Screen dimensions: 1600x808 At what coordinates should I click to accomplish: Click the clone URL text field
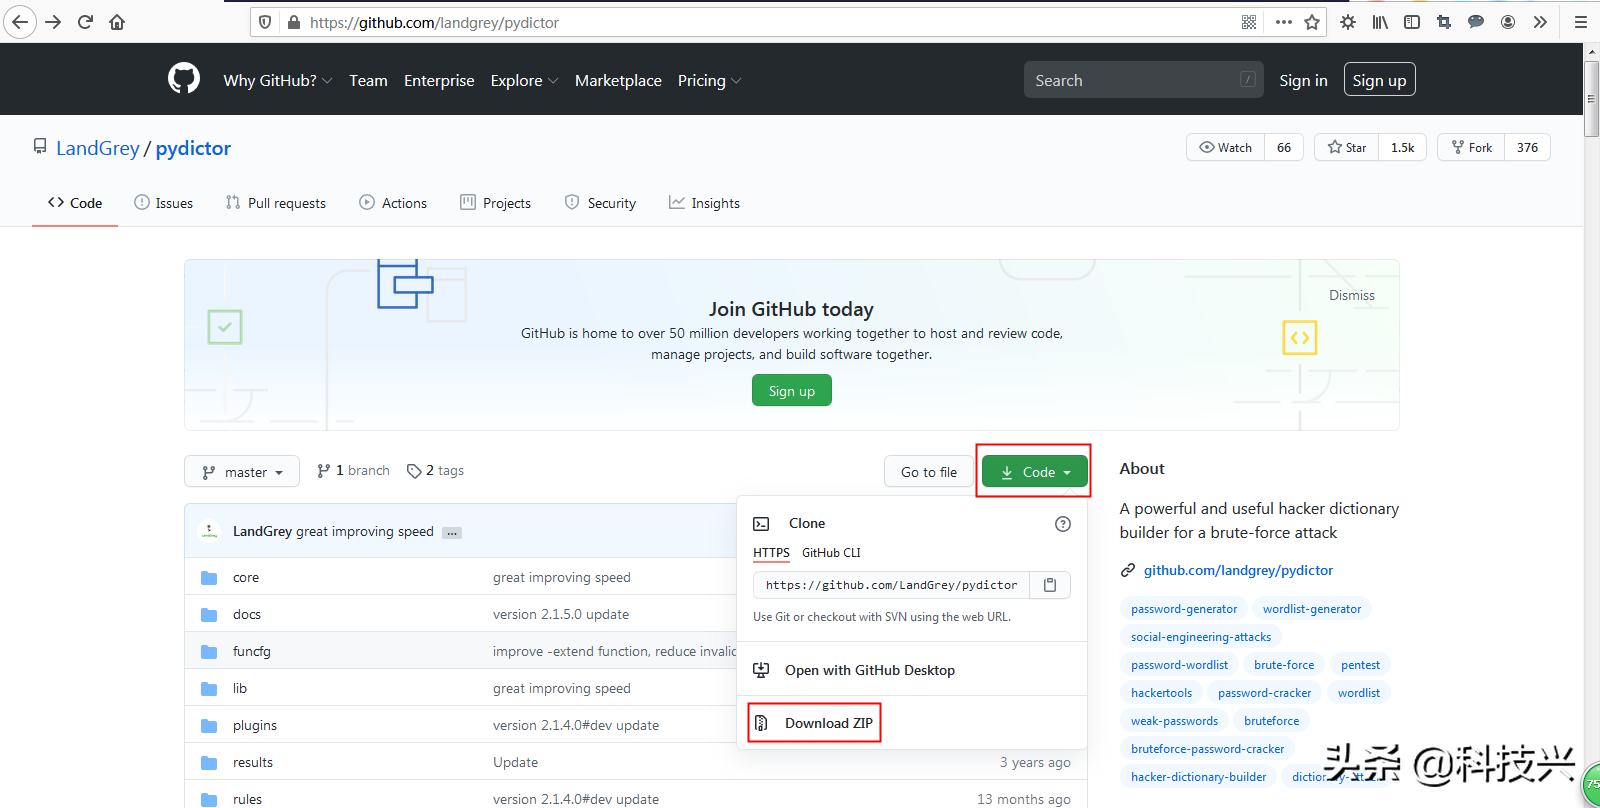tap(891, 585)
